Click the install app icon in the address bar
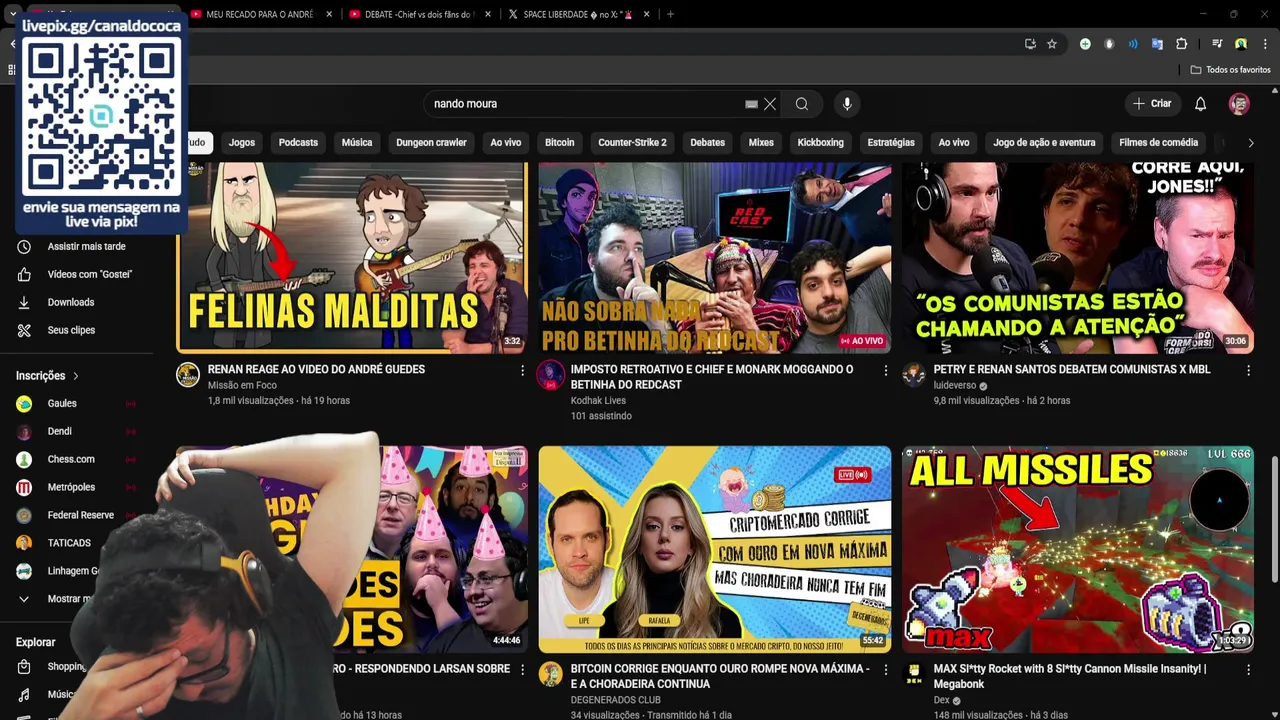 [x=1030, y=44]
